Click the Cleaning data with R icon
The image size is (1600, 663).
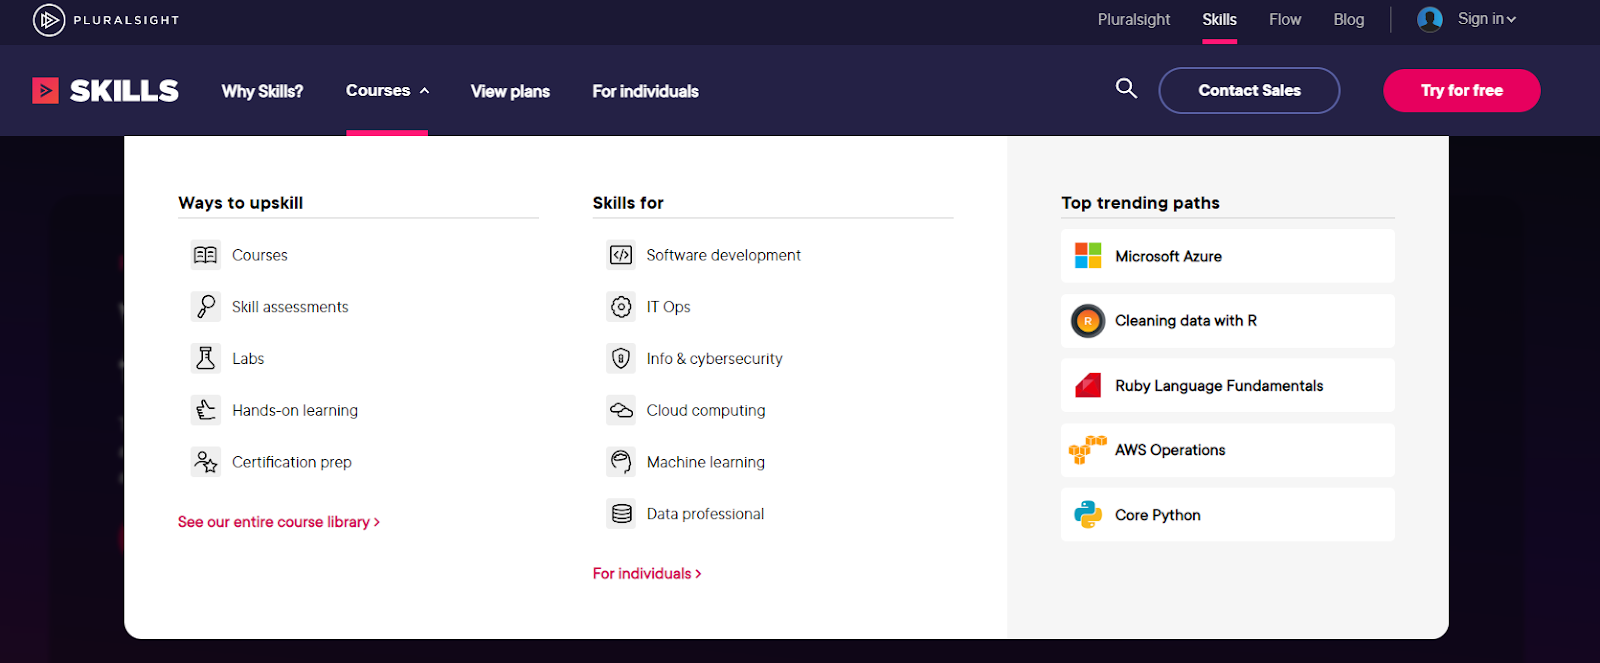tap(1088, 321)
